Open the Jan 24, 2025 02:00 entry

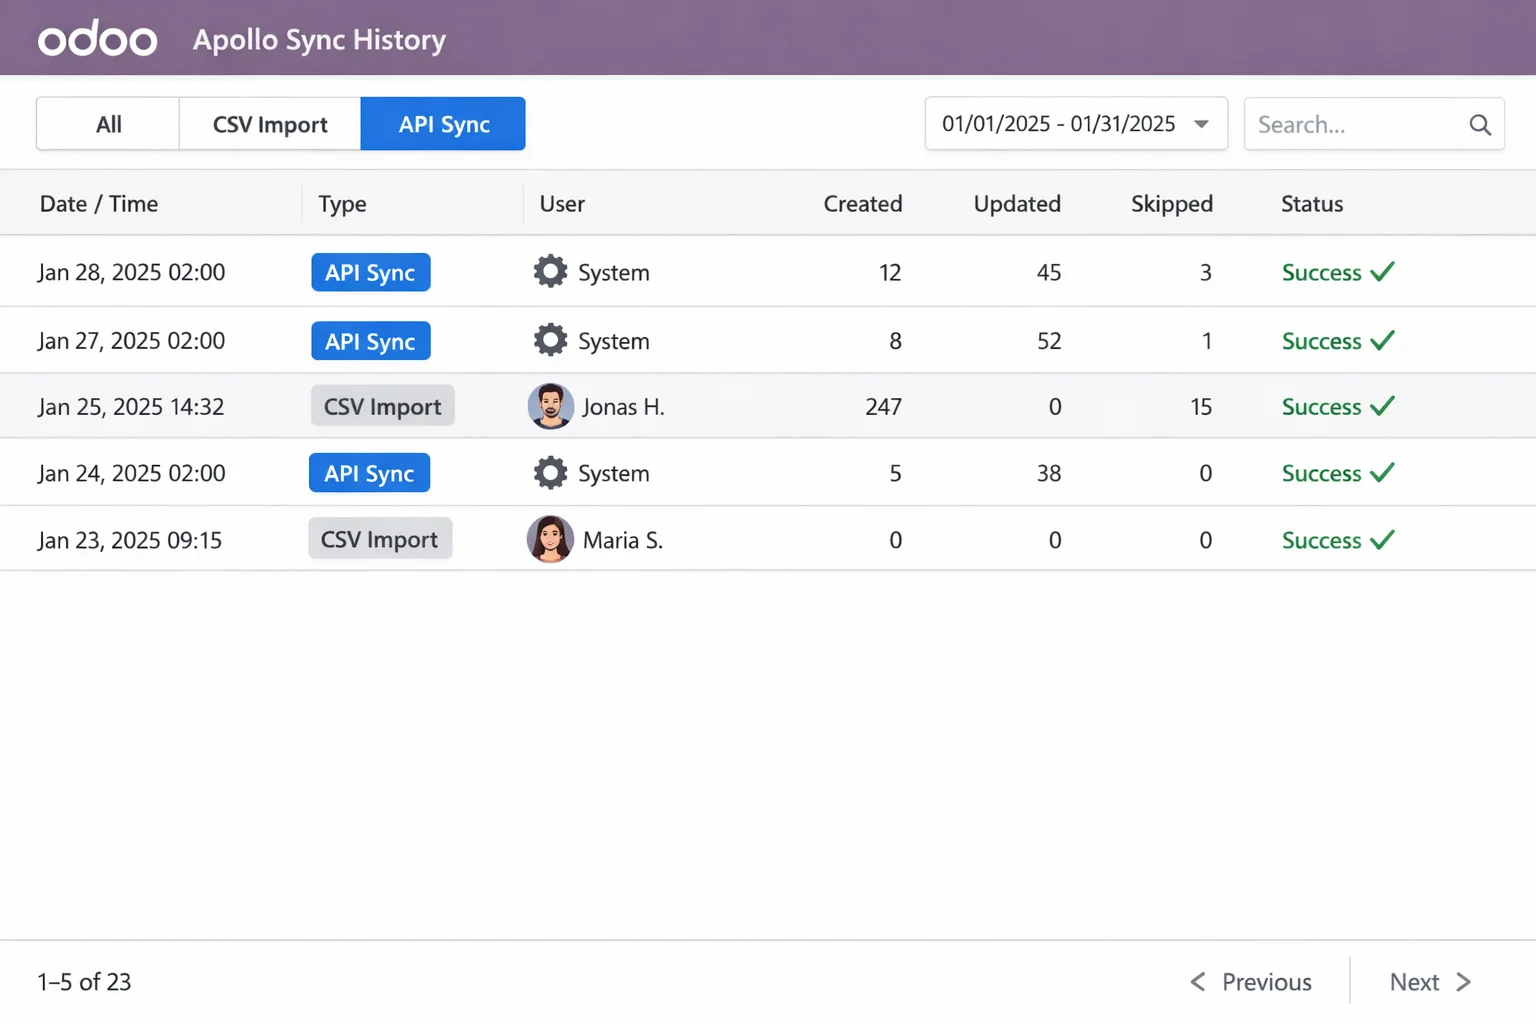[x=768, y=472]
